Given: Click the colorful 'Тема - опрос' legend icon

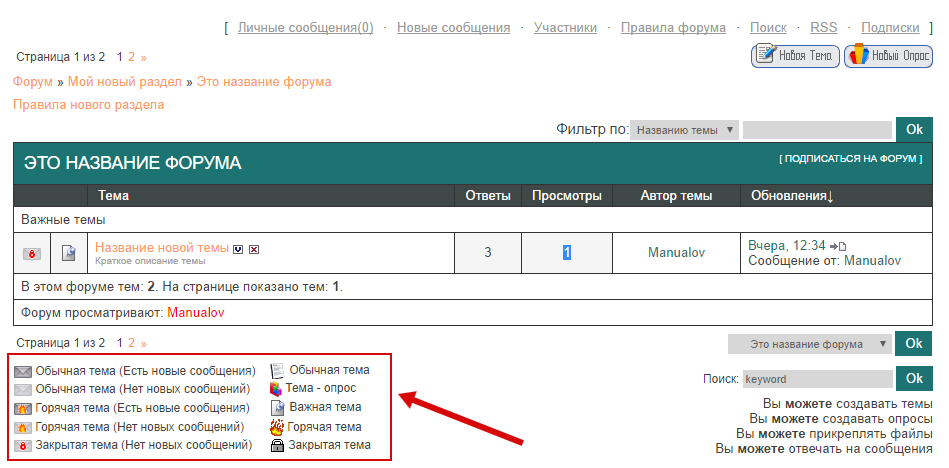Looking at the screenshot, I should 276,388.
